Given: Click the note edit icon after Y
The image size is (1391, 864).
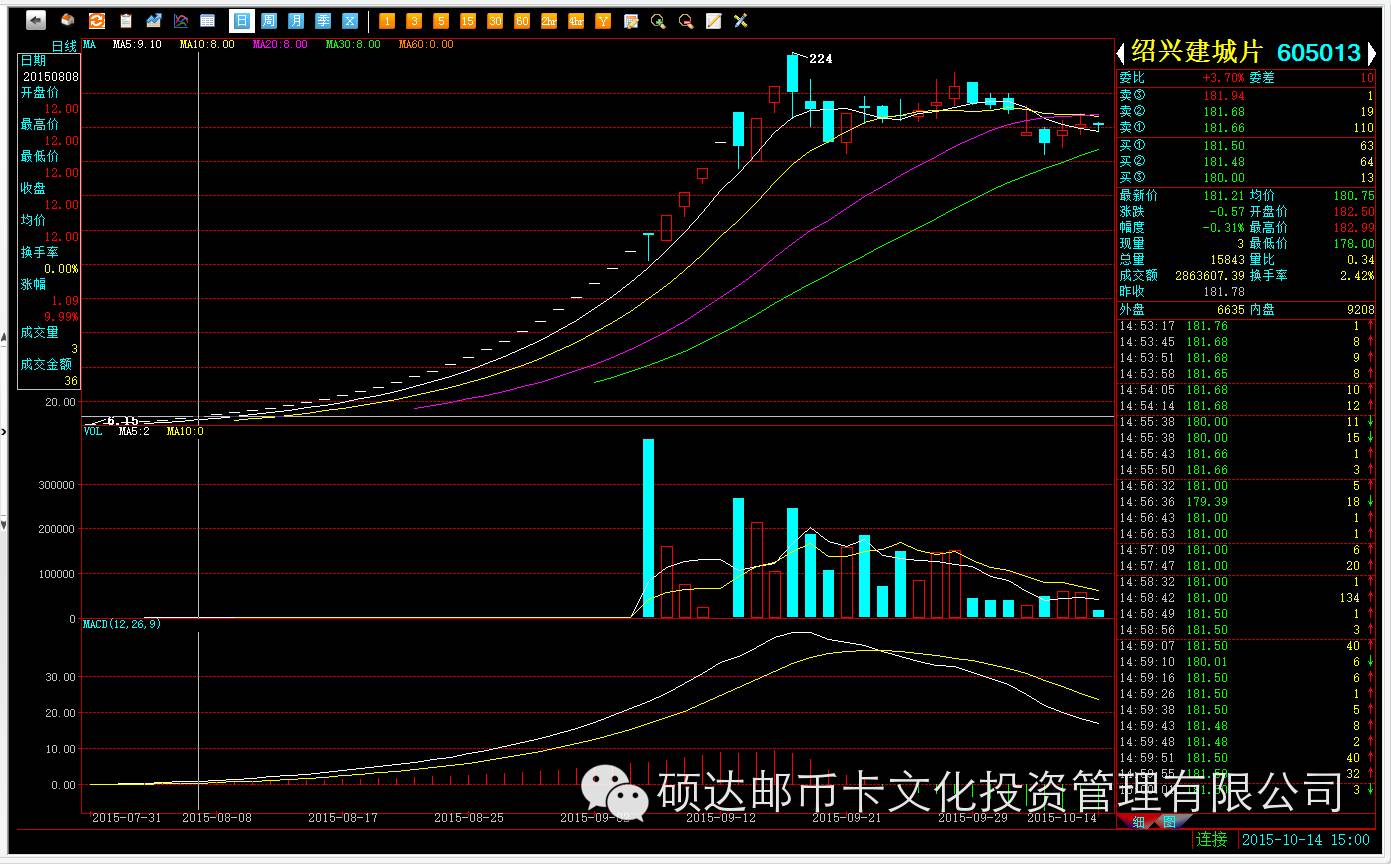Looking at the screenshot, I should click(x=631, y=20).
